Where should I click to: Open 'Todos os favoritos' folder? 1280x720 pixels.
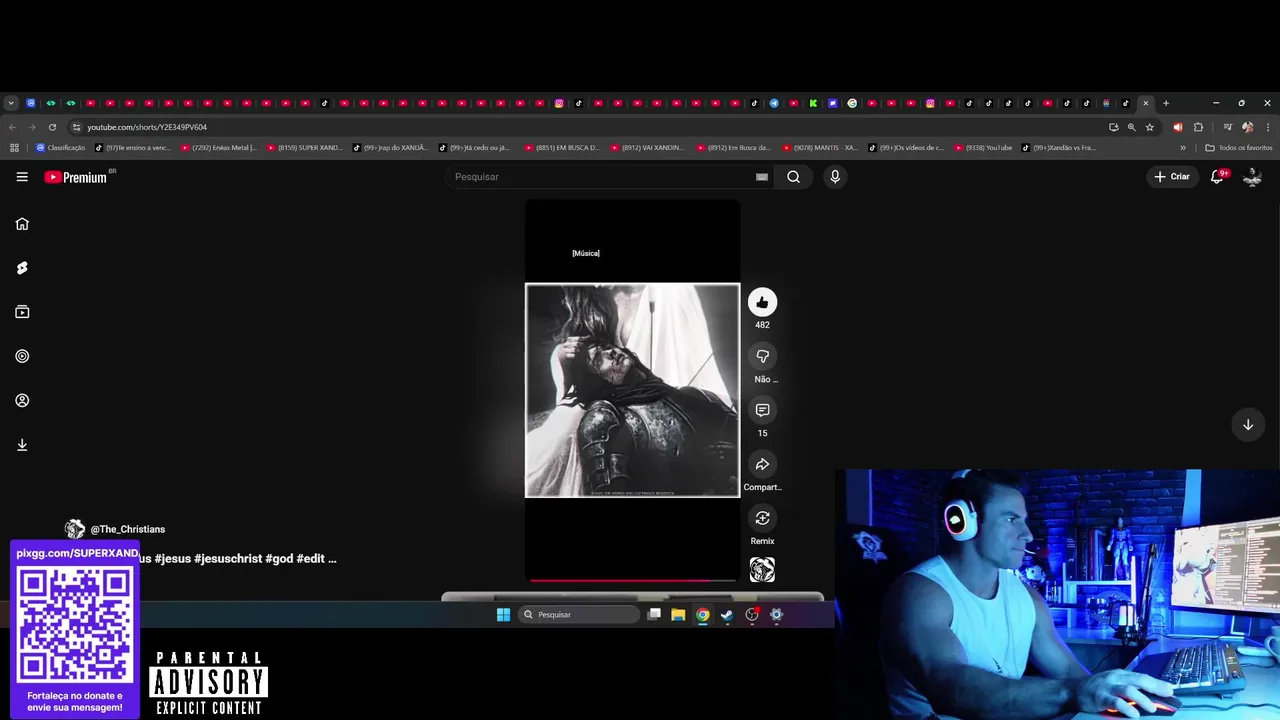tap(1239, 148)
